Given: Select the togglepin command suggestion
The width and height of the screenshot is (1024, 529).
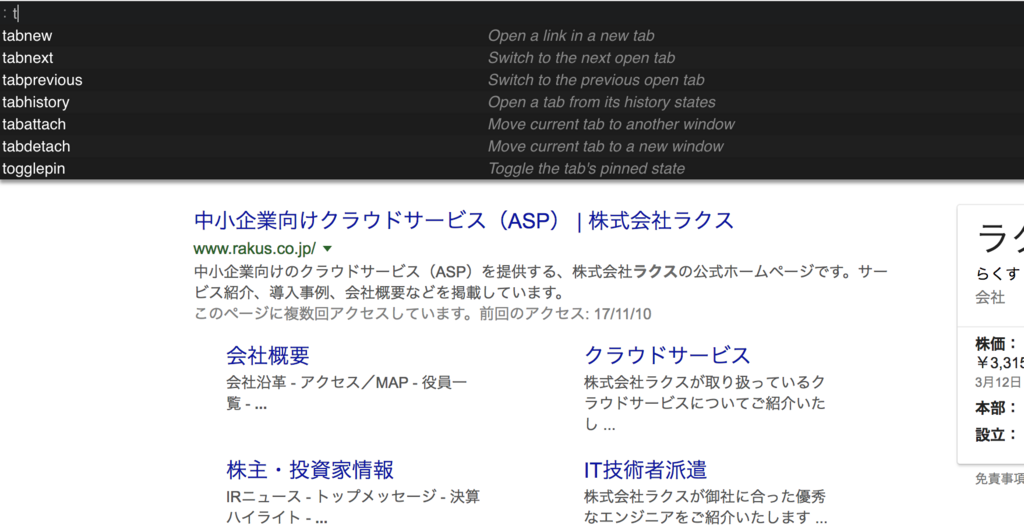Looking at the screenshot, I should tap(512, 168).
